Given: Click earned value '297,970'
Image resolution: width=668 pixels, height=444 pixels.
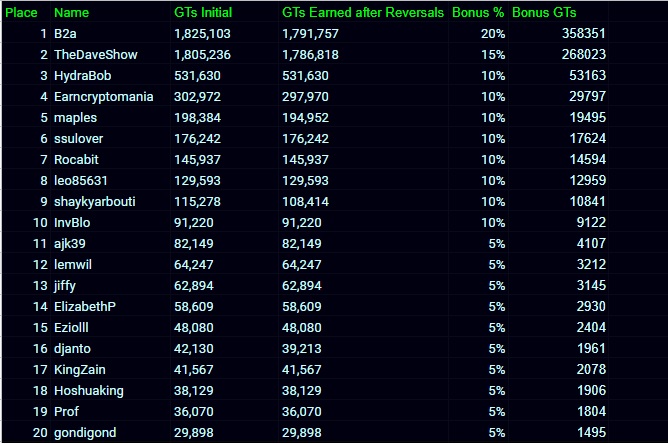Looking at the screenshot, I should pos(305,97).
